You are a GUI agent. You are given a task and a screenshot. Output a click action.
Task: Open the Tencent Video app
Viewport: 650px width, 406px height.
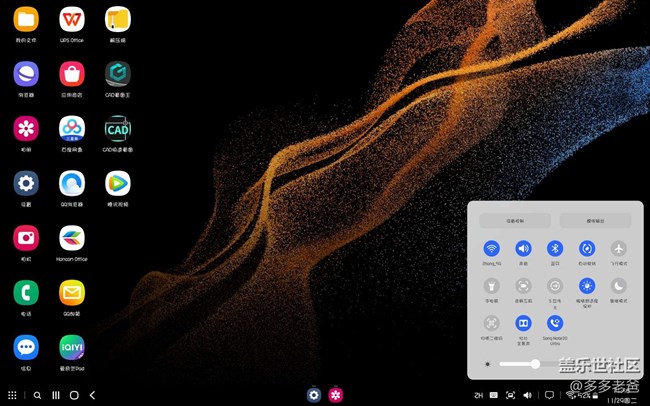[118, 183]
